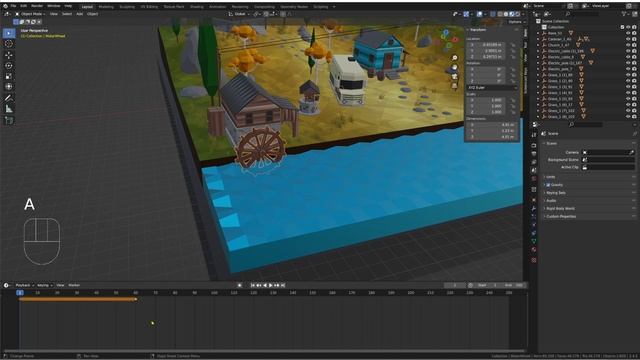Disable Collection in renders via camera icon
The image size is (640, 360).
point(634,27)
